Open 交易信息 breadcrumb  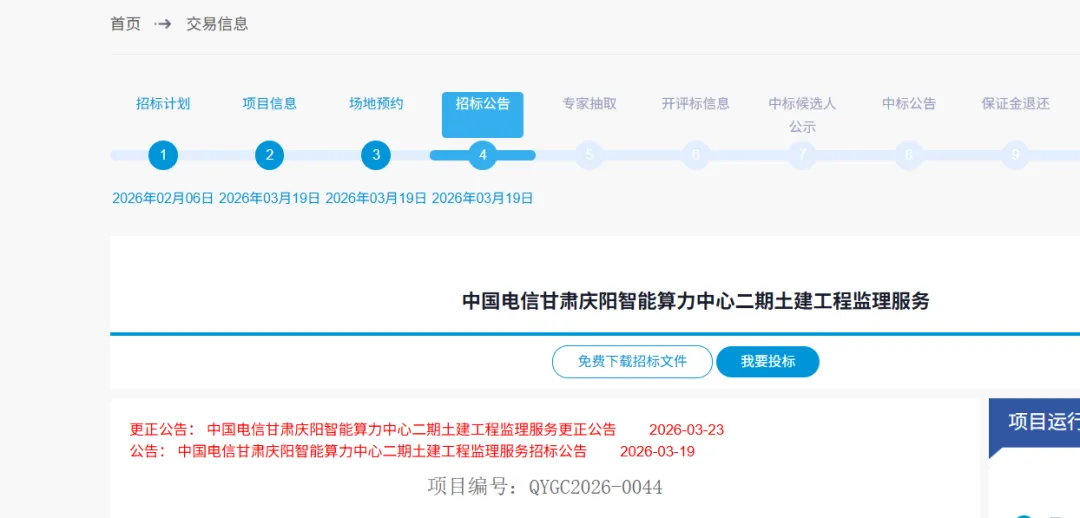point(217,24)
